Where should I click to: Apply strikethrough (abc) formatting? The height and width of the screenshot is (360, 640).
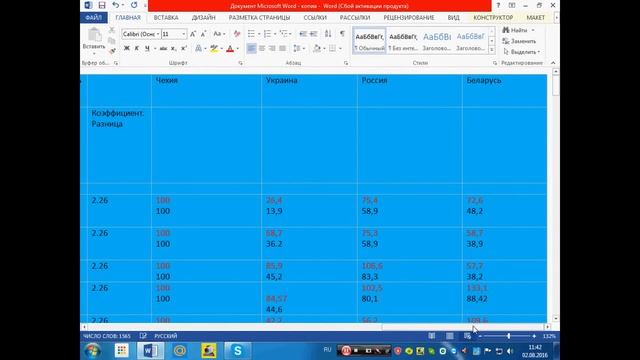(x=163, y=49)
